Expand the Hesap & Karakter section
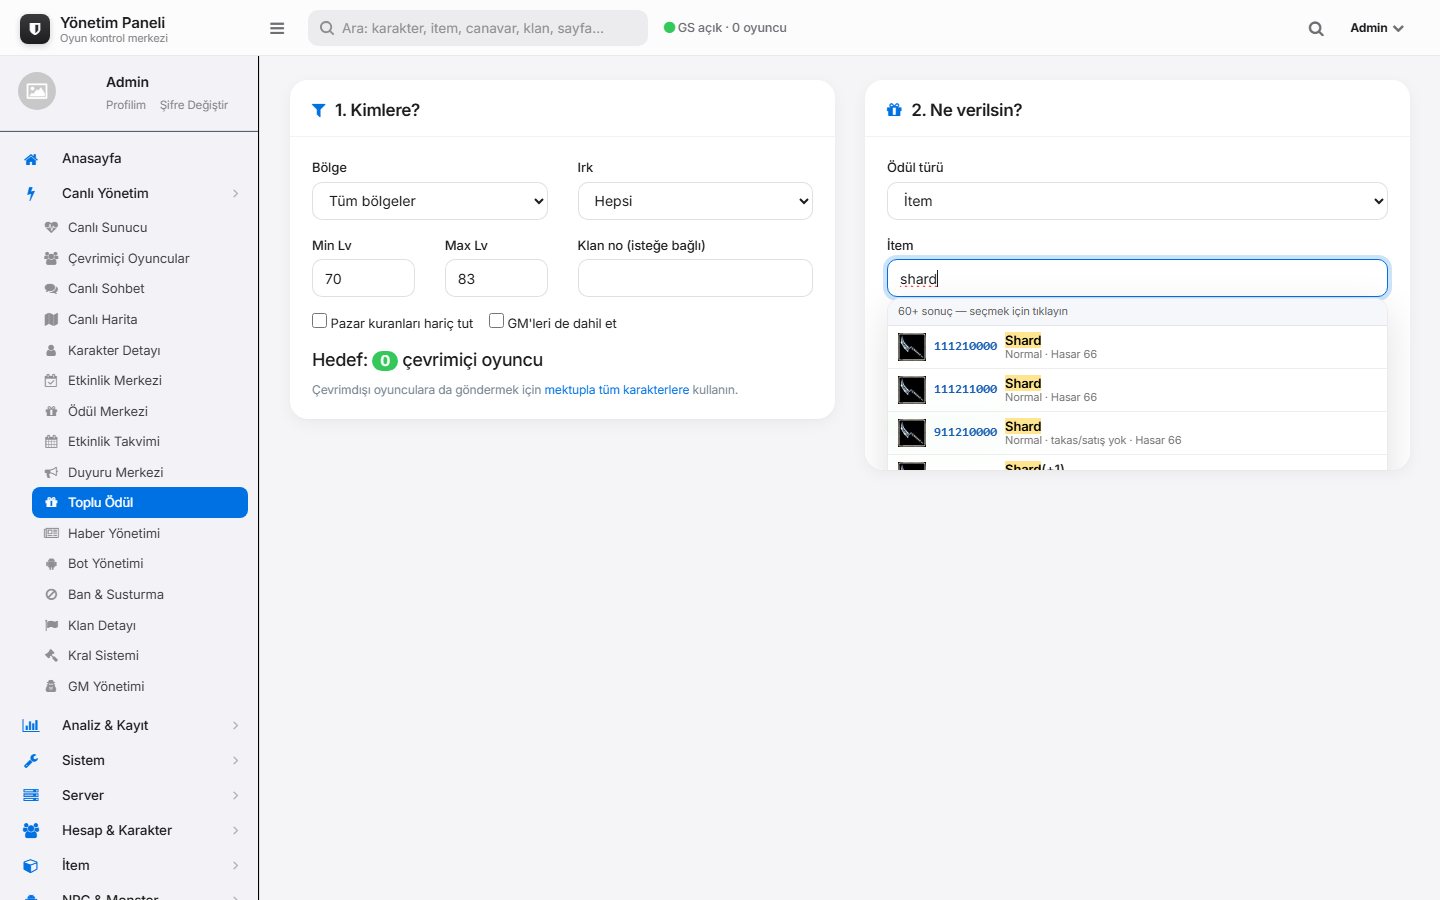 (x=130, y=830)
